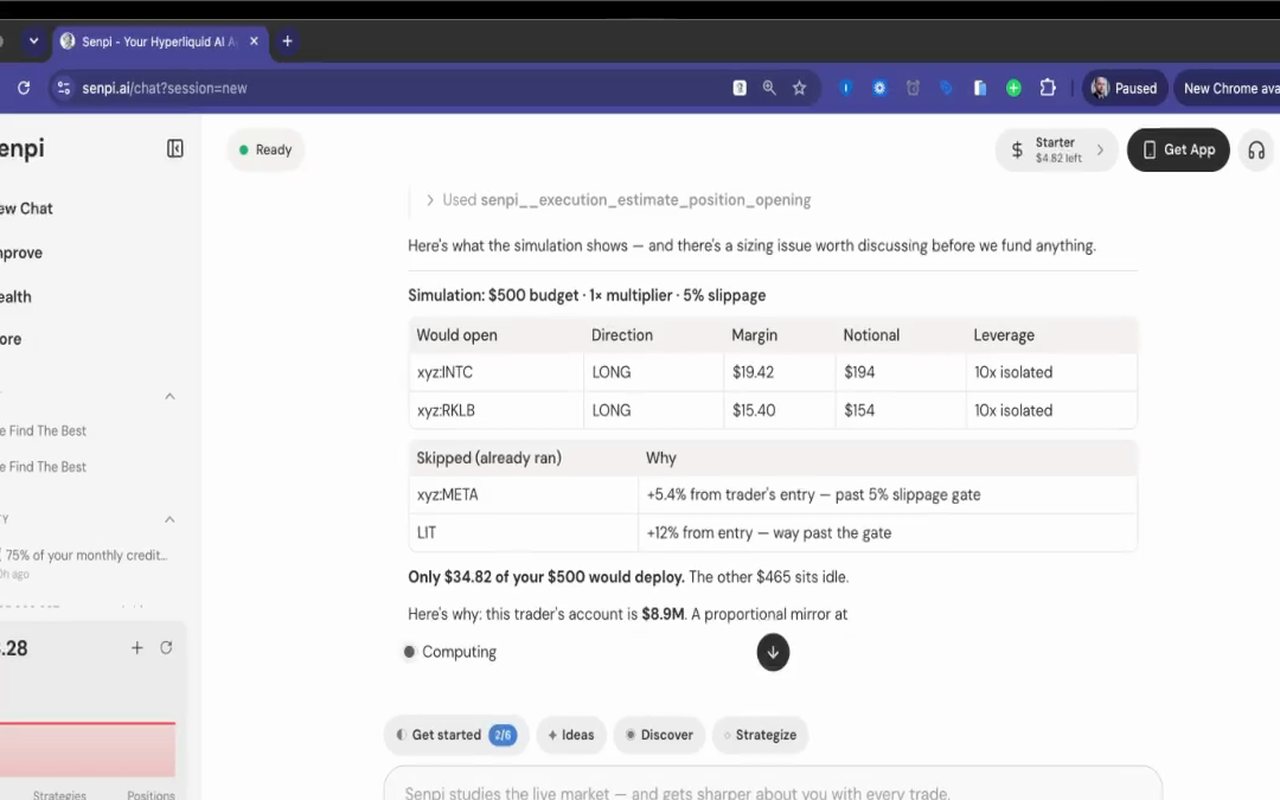Click the Ready status indicator

click(x=265, y=150)
